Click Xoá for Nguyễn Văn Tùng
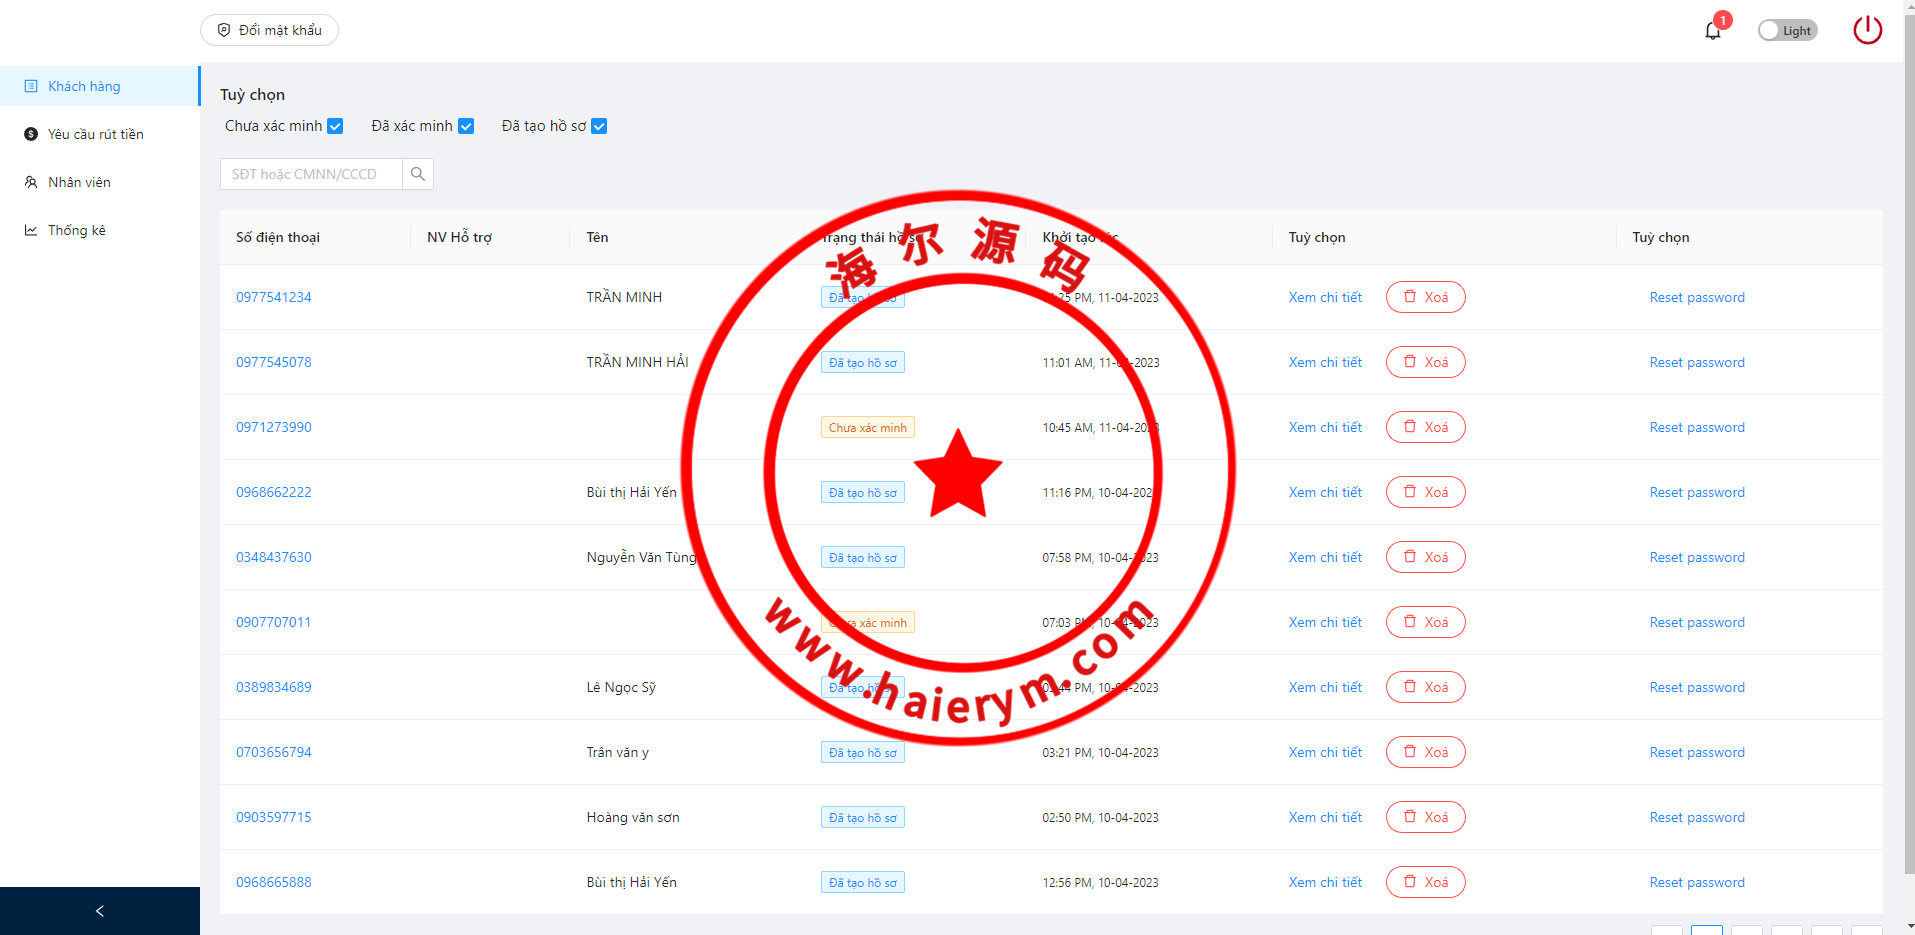 pos(1425,557)
